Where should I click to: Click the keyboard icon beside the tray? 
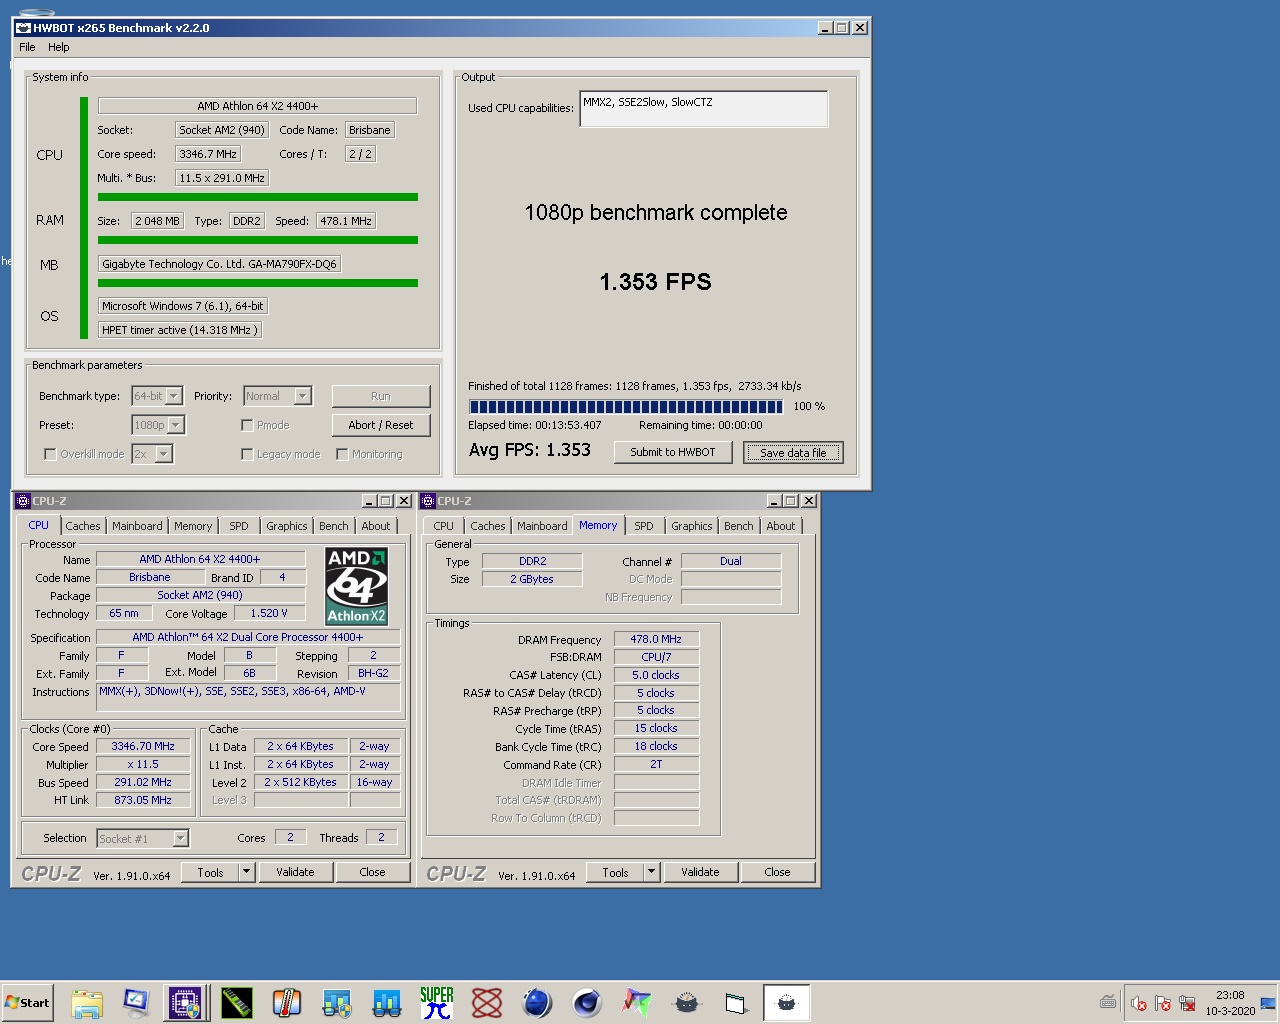pos(1108,1002)
